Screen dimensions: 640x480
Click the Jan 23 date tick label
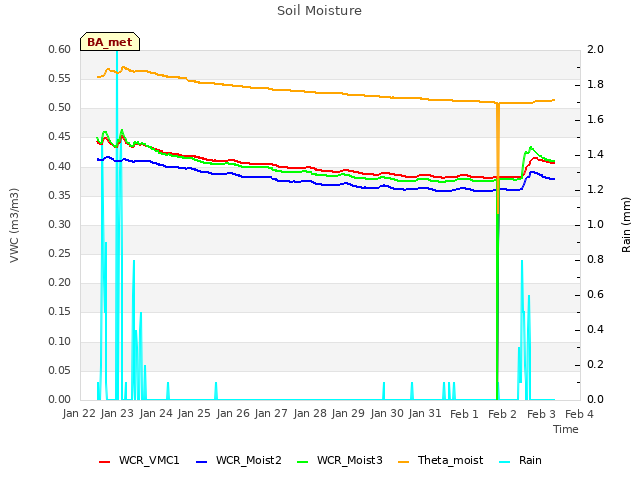click(x=117, y=414)
